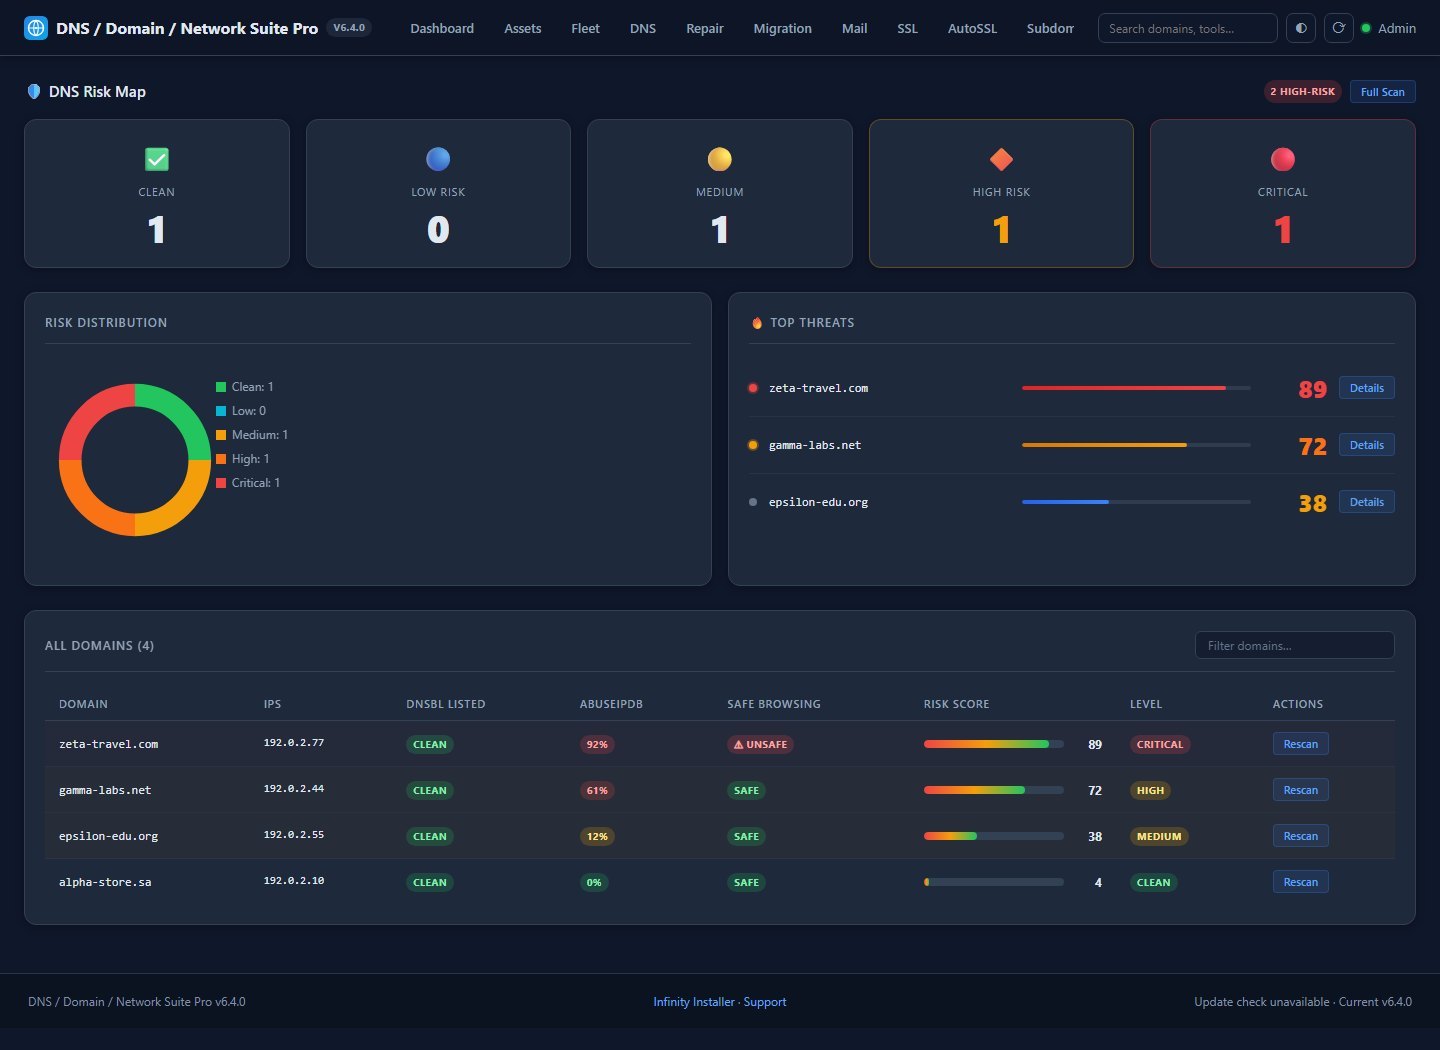Click the gray dot beside epsilon-edu.org threat
This screenshot has width=1440, height=1050.
pyautogui.click(x=753, y=502)
